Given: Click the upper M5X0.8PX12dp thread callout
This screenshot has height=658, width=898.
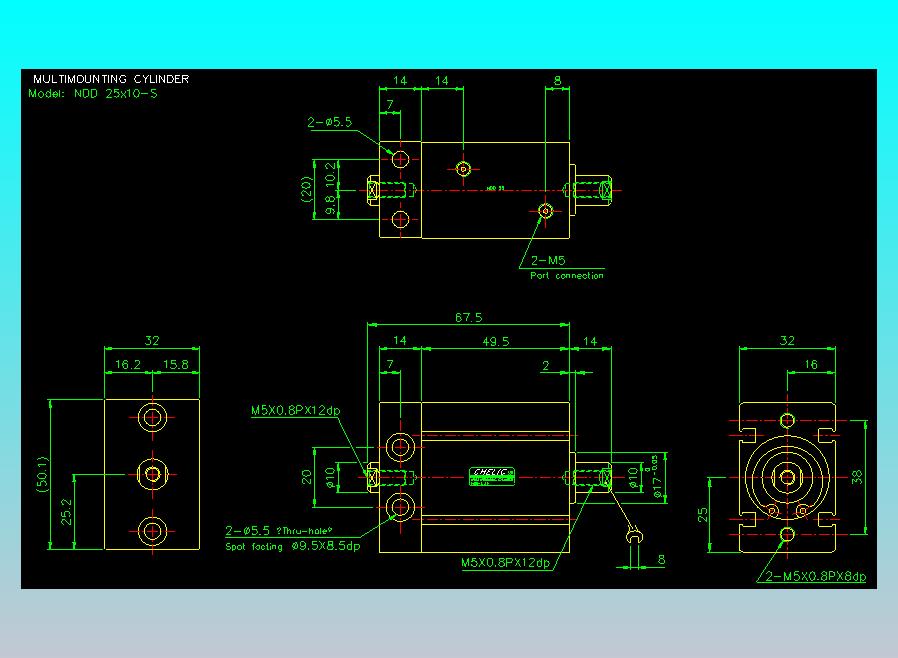Looking at the screenshot, I should tap(296, 411).
